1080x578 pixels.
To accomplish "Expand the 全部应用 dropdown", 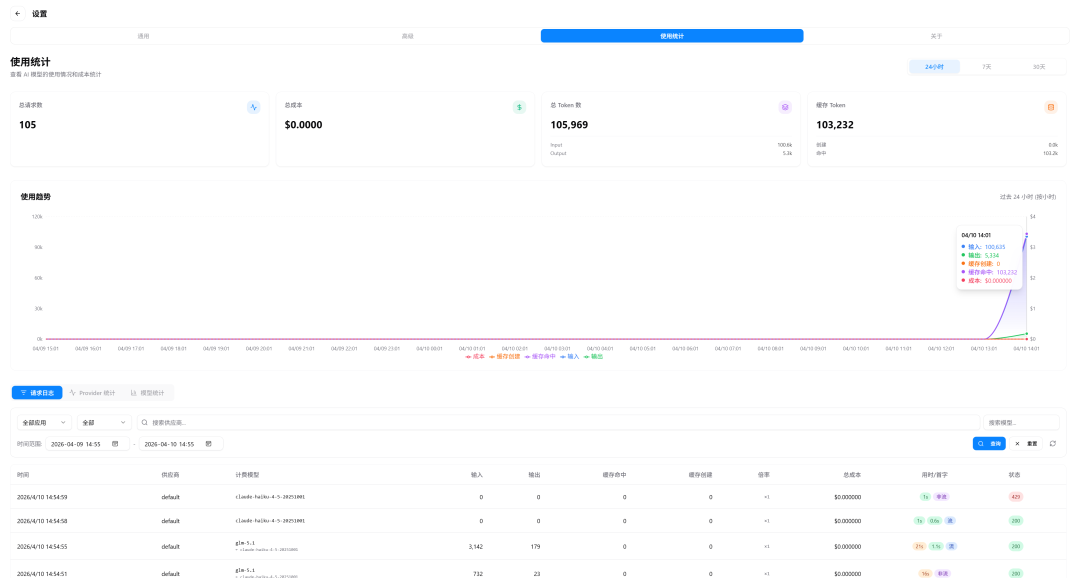I will 44,423.
